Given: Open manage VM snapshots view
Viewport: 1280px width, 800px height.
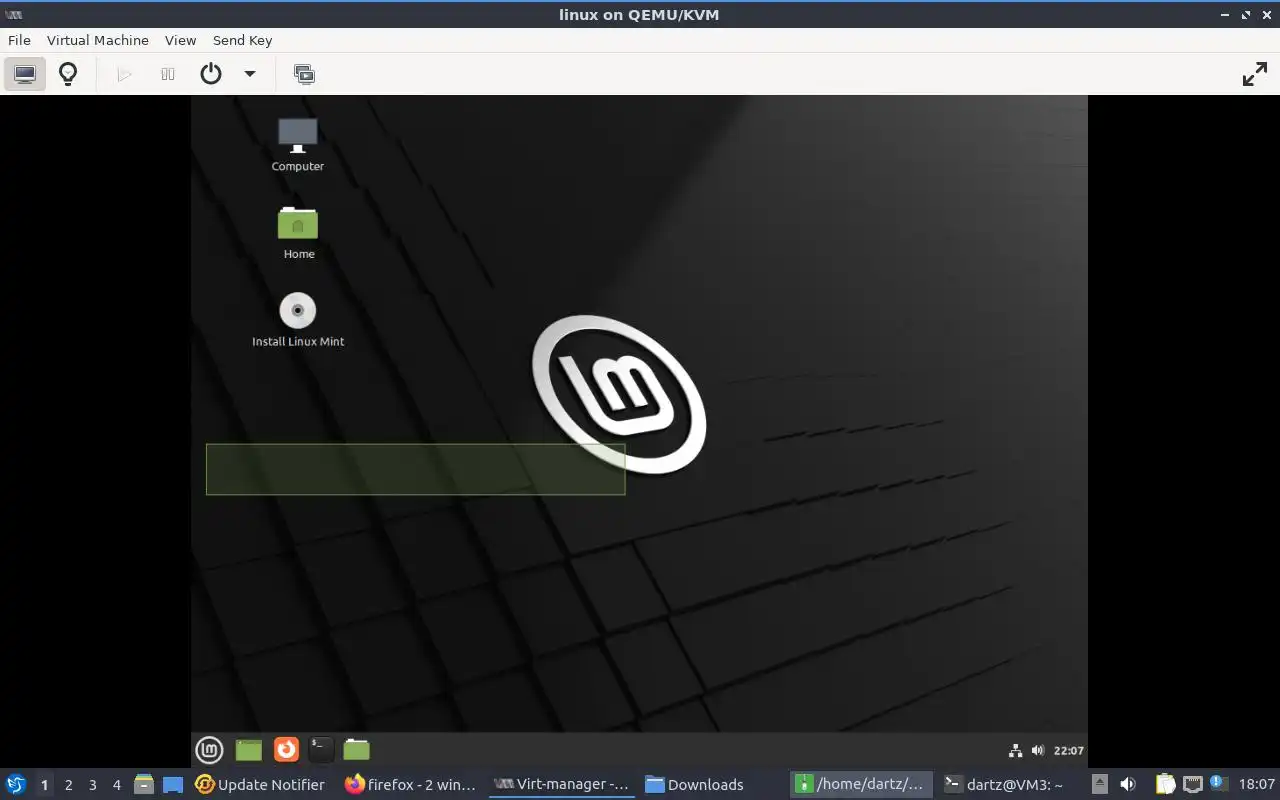Looking at the screenshot, I should [x=304, y=74].
